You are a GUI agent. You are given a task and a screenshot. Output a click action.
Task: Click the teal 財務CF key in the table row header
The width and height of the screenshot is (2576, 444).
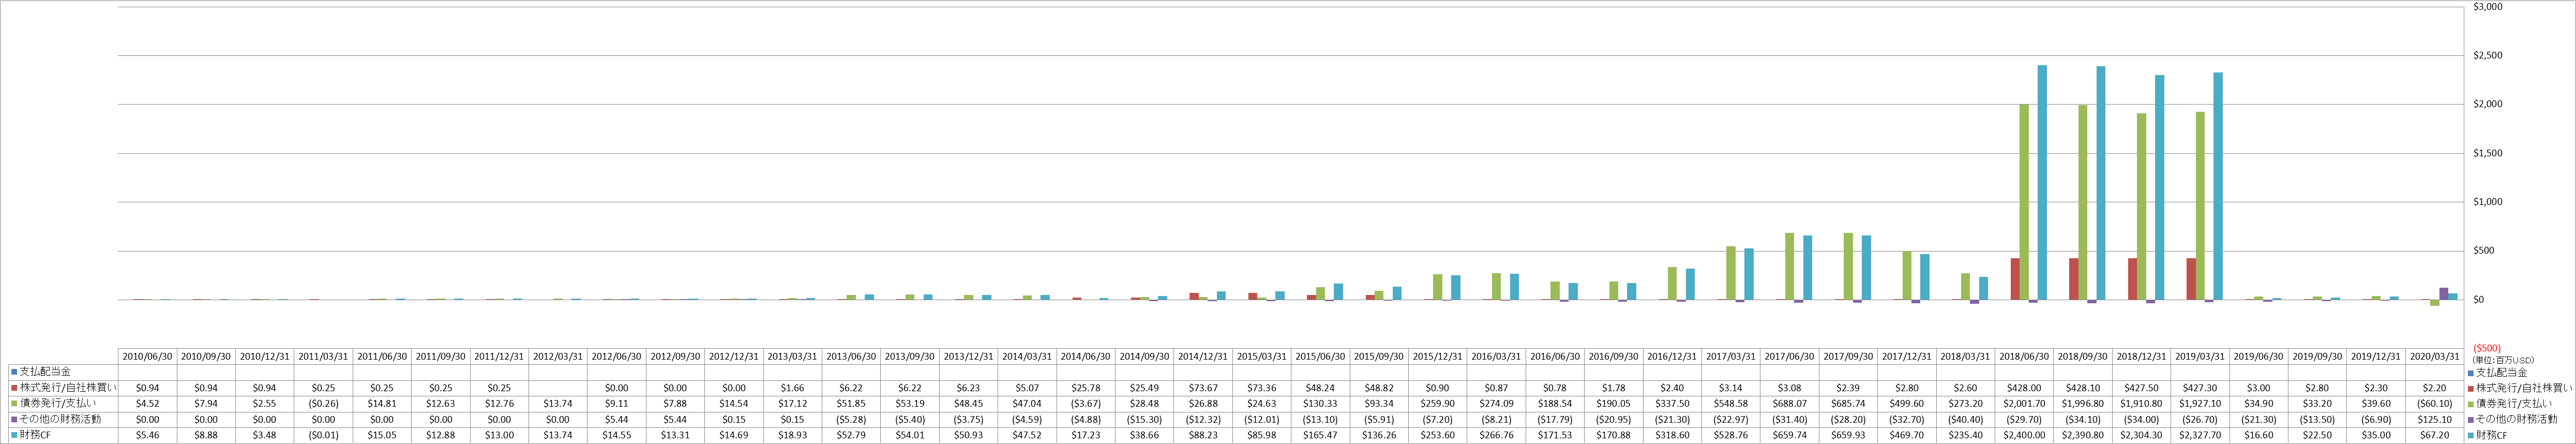[15, 435]
